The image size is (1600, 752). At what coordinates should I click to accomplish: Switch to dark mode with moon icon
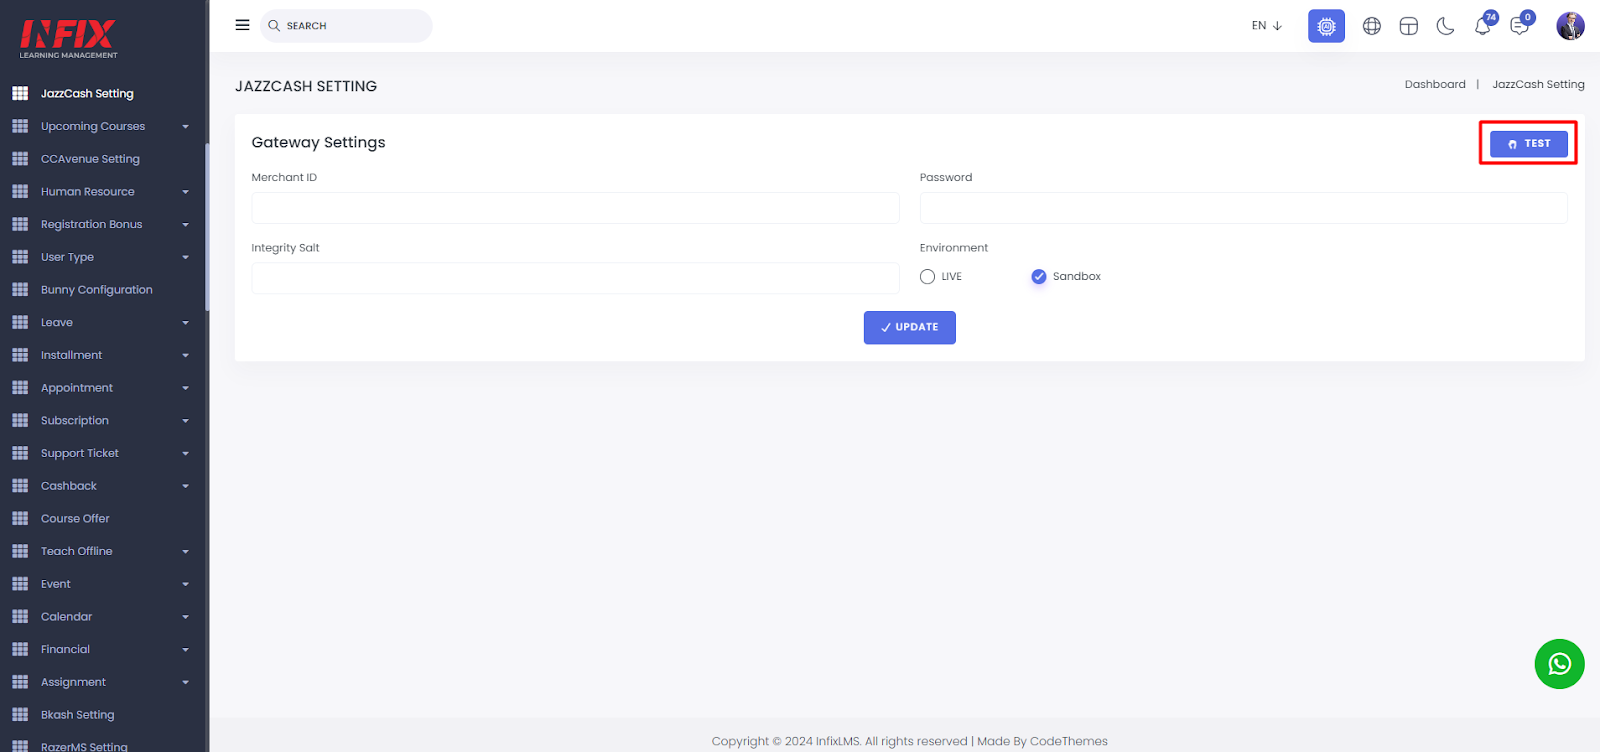(x=1445, y=26)
